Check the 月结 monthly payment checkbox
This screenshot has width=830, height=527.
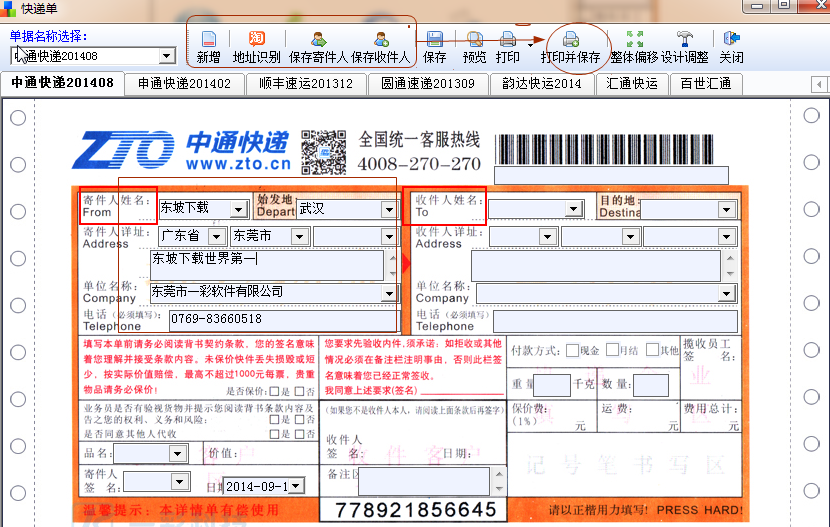pyautogui.click(x=612, y=351)
